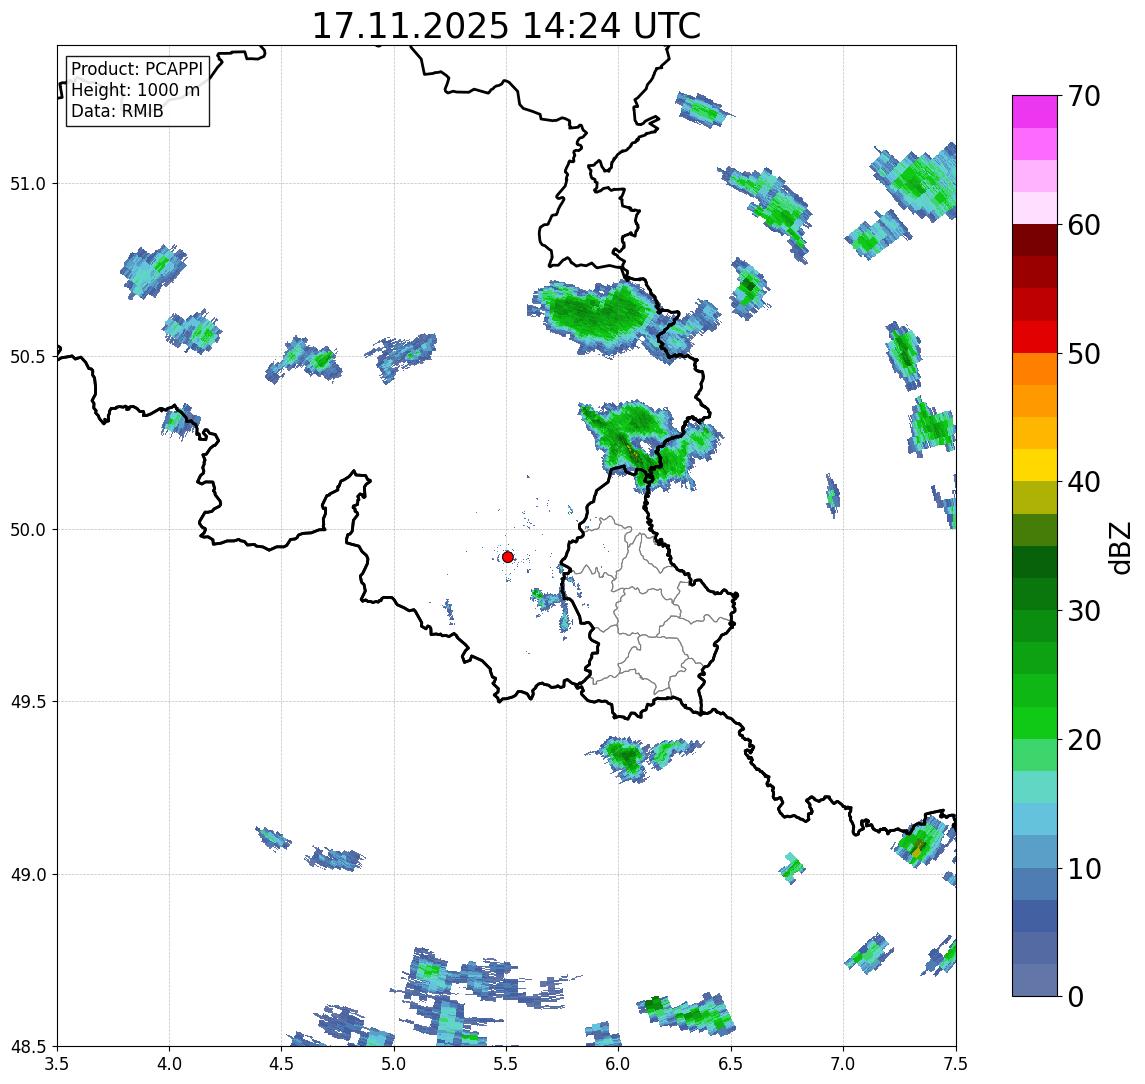Click the latitude axis label 51.0

[28, 183]
